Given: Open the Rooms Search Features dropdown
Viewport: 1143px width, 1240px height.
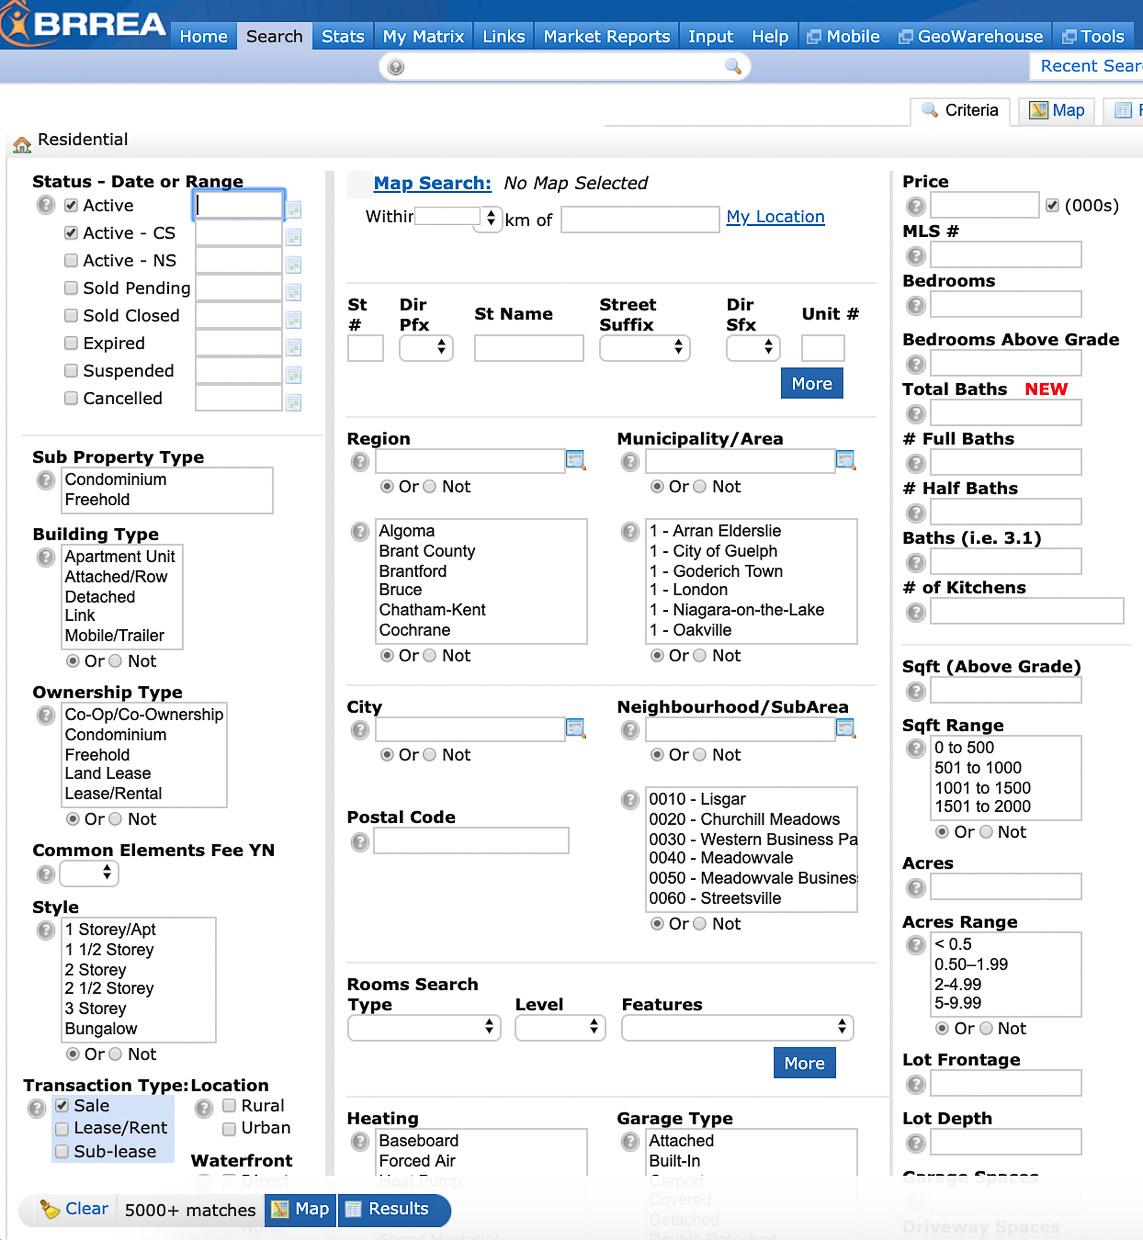Looking at the screenshot, I should click(x=738, y=1028).
